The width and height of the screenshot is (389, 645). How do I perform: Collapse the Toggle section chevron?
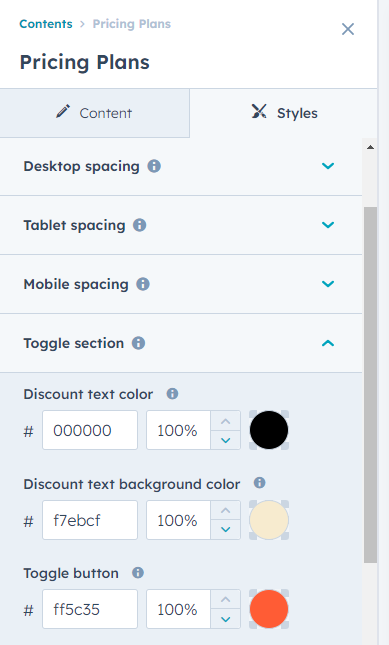(328, 343)
